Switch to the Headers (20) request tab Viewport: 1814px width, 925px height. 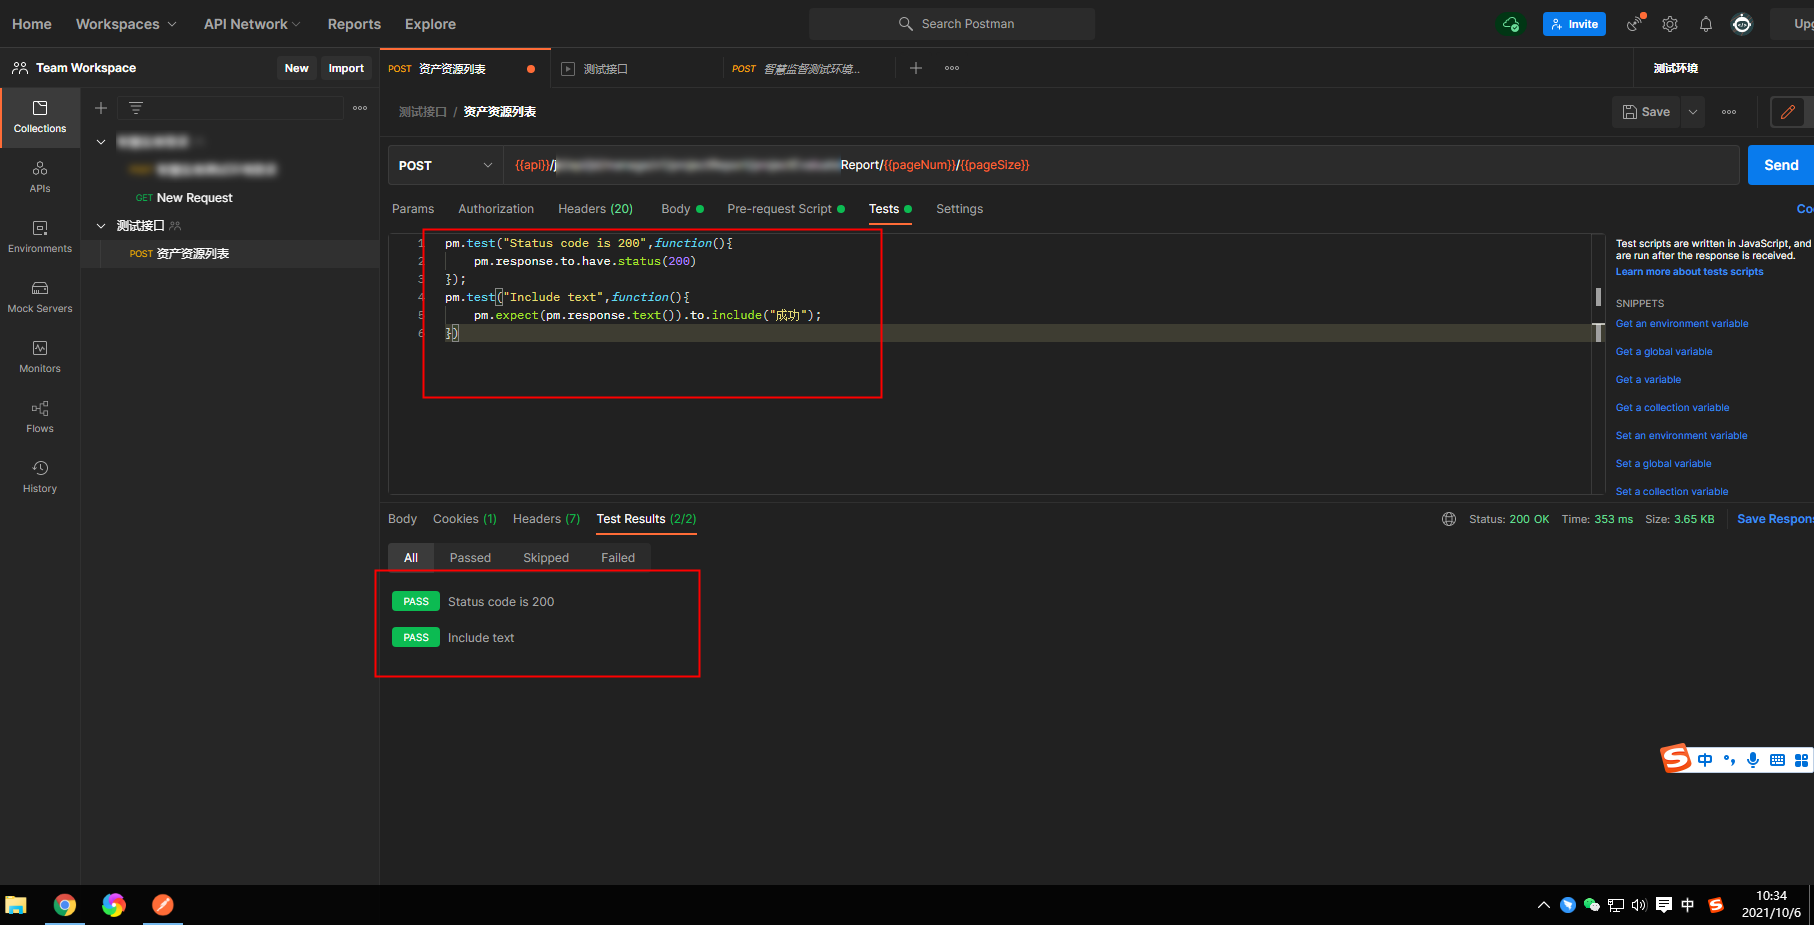[595, 209]
